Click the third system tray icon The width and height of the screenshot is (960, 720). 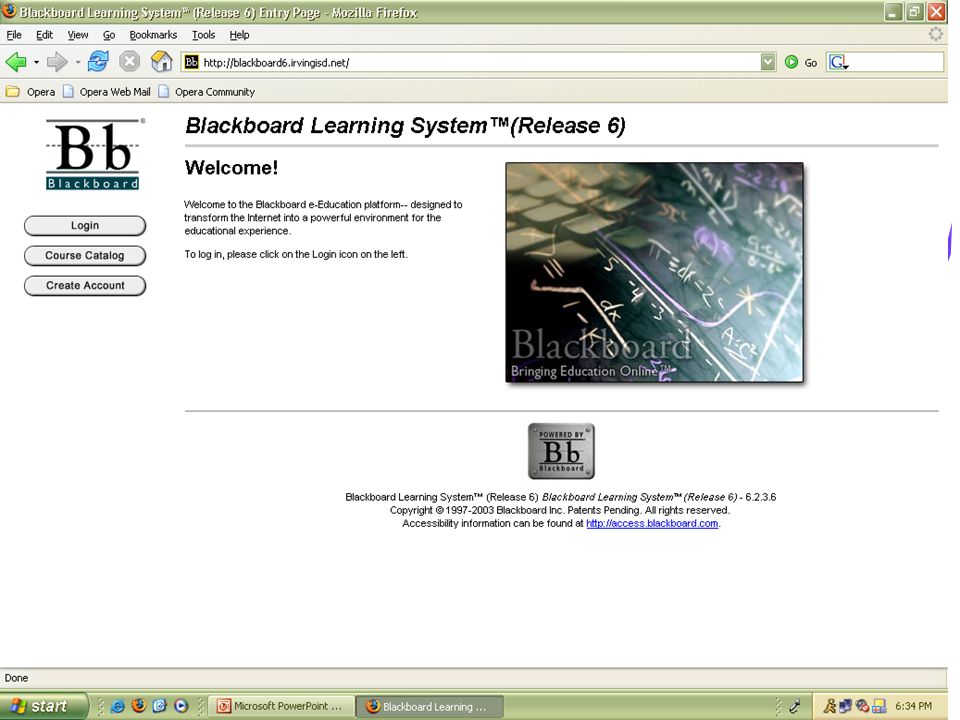[x=863, y=706]
